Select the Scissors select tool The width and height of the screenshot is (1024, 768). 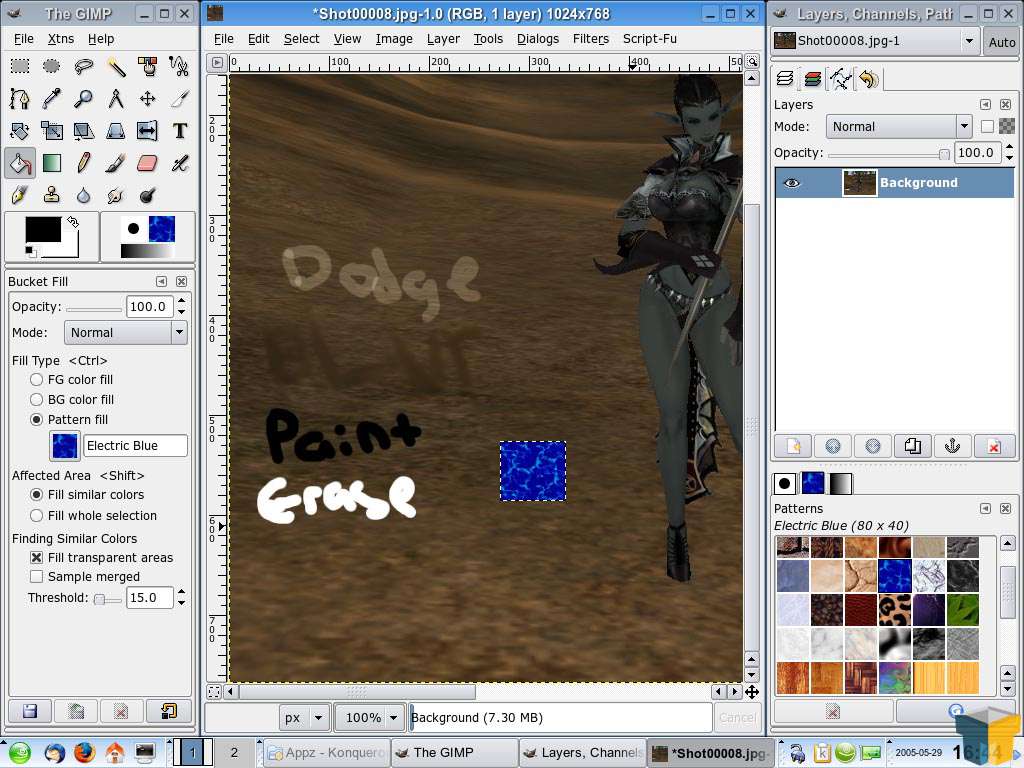179,66
